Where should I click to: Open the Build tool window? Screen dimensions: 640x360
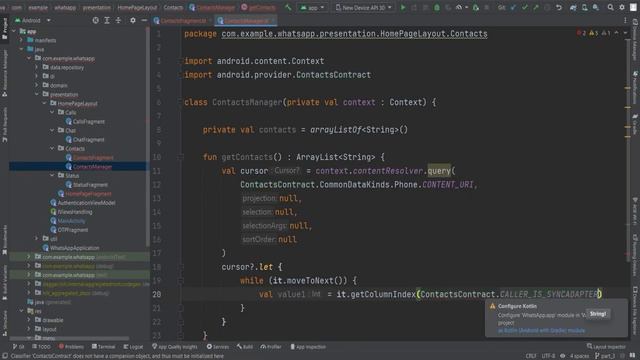click(244, 347)
